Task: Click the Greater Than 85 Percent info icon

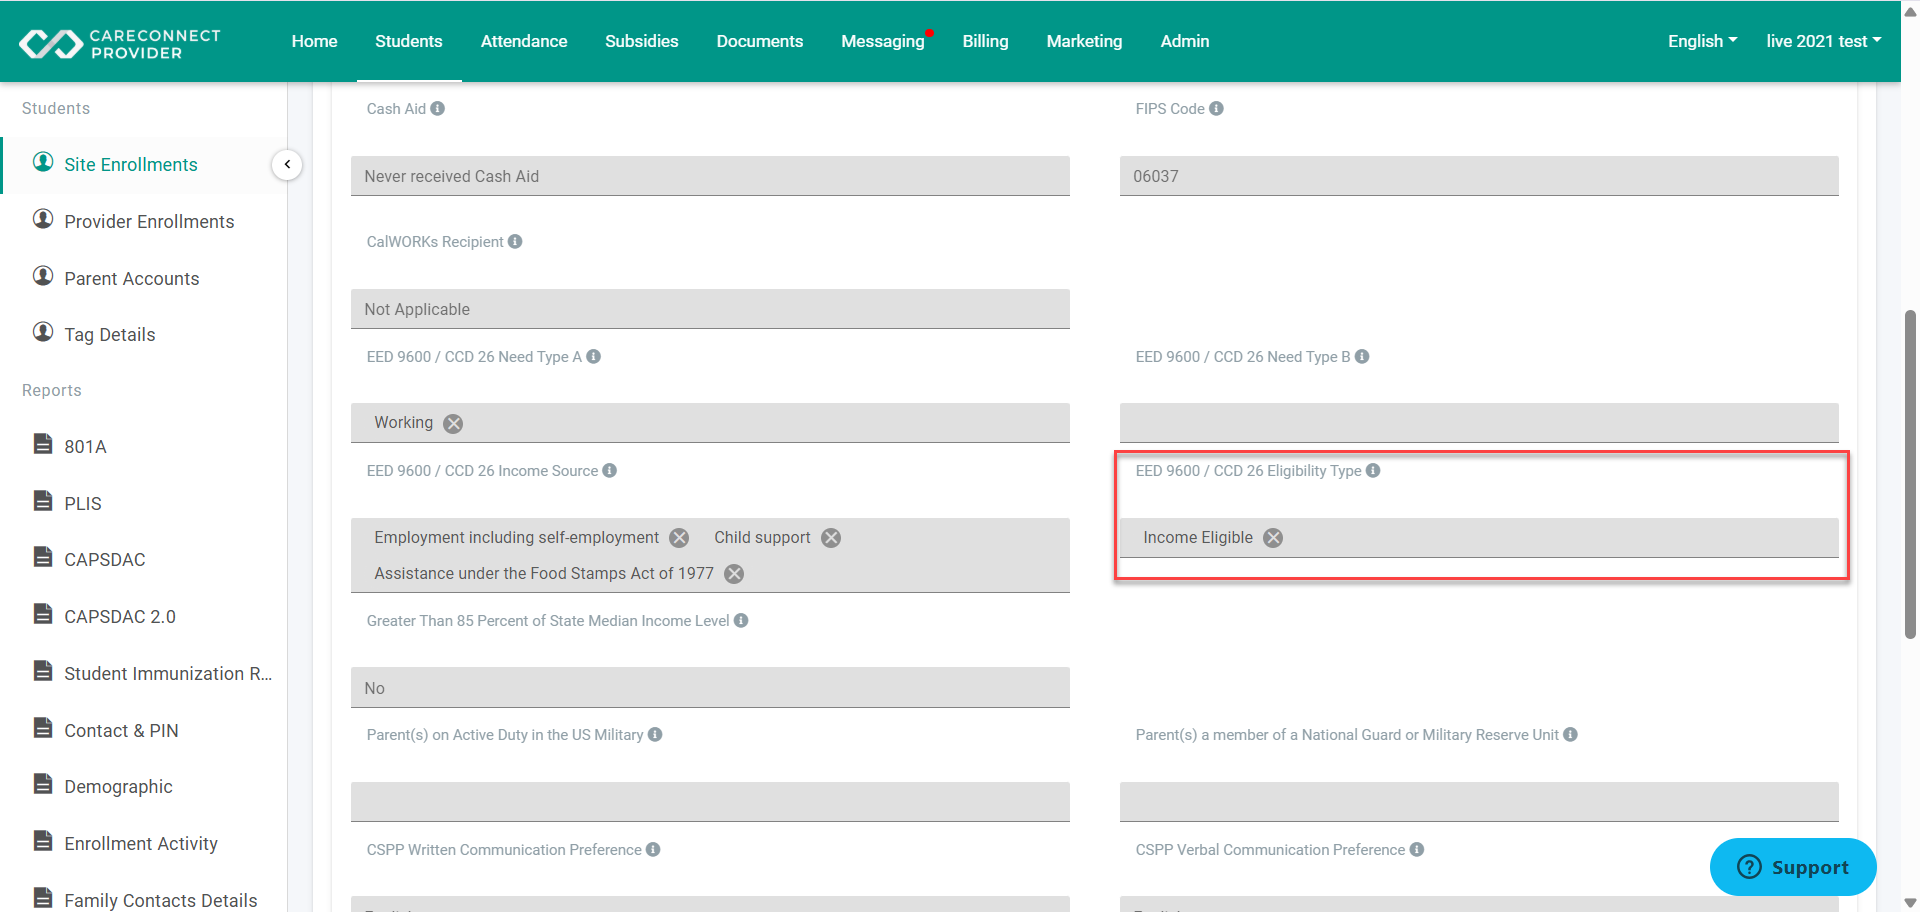Action: 741,620
